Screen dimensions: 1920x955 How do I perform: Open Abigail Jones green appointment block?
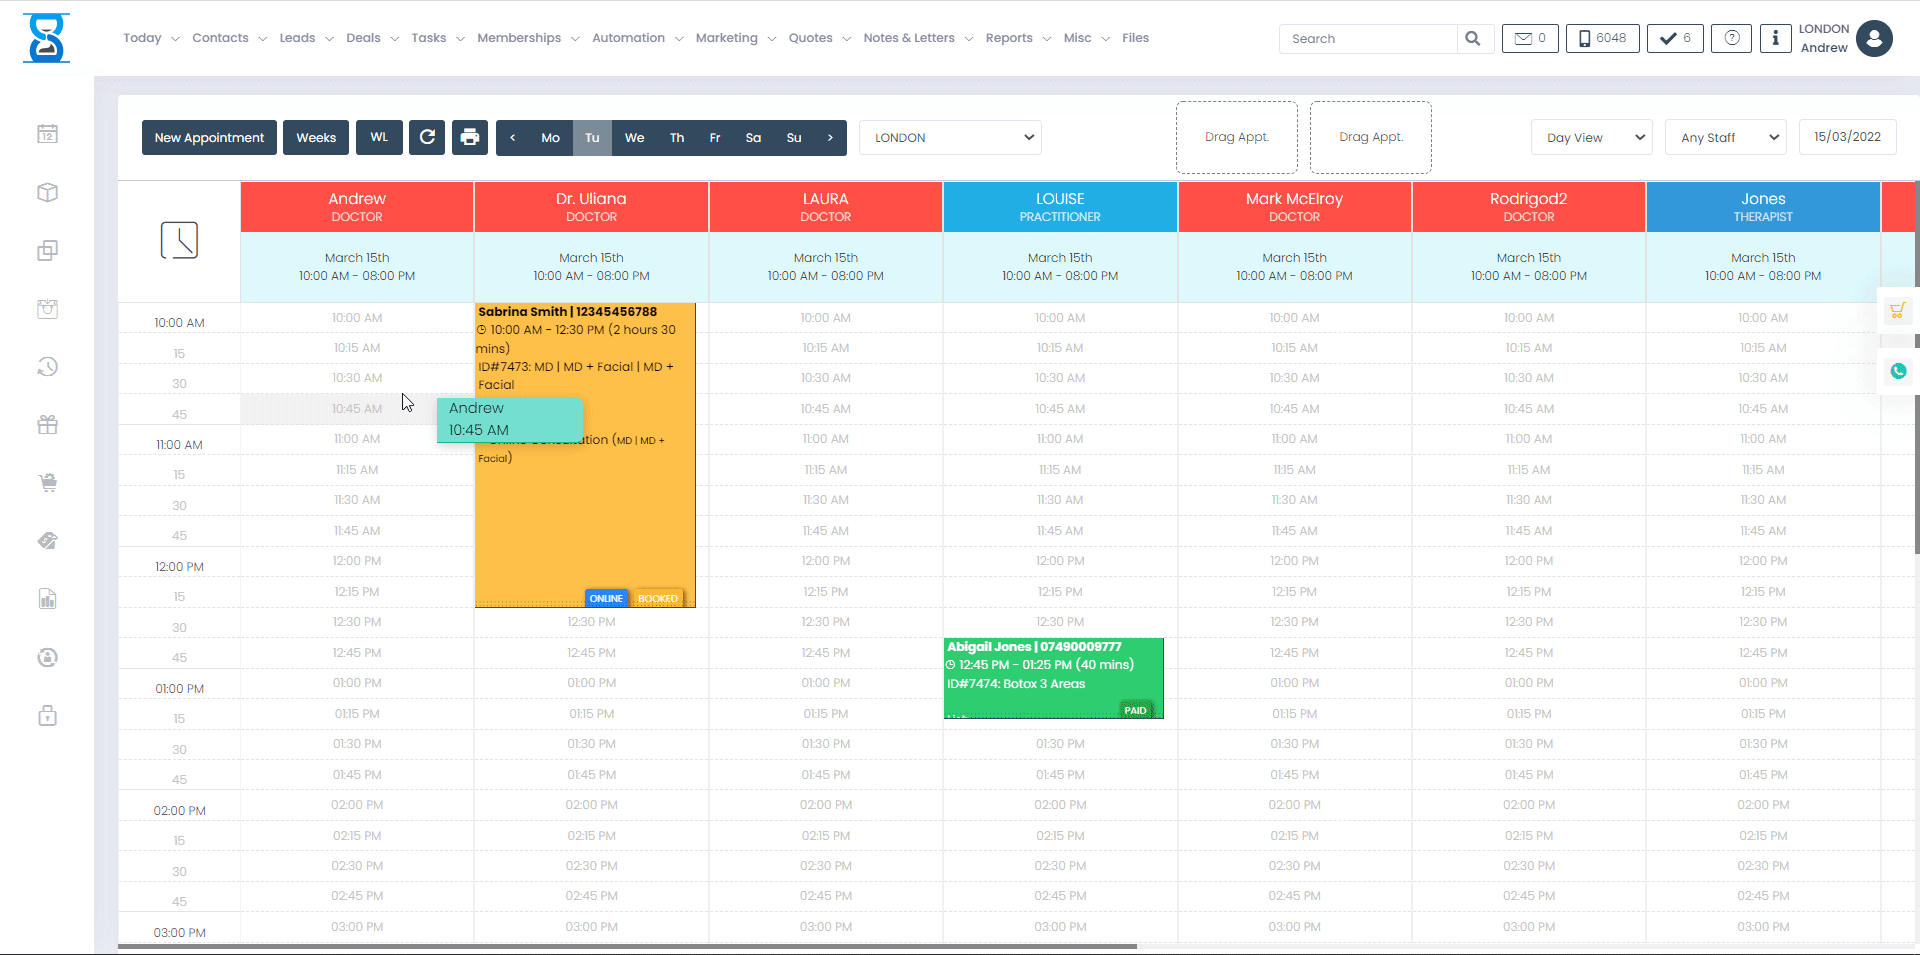pyautogui.click(x=1053, y=678)
